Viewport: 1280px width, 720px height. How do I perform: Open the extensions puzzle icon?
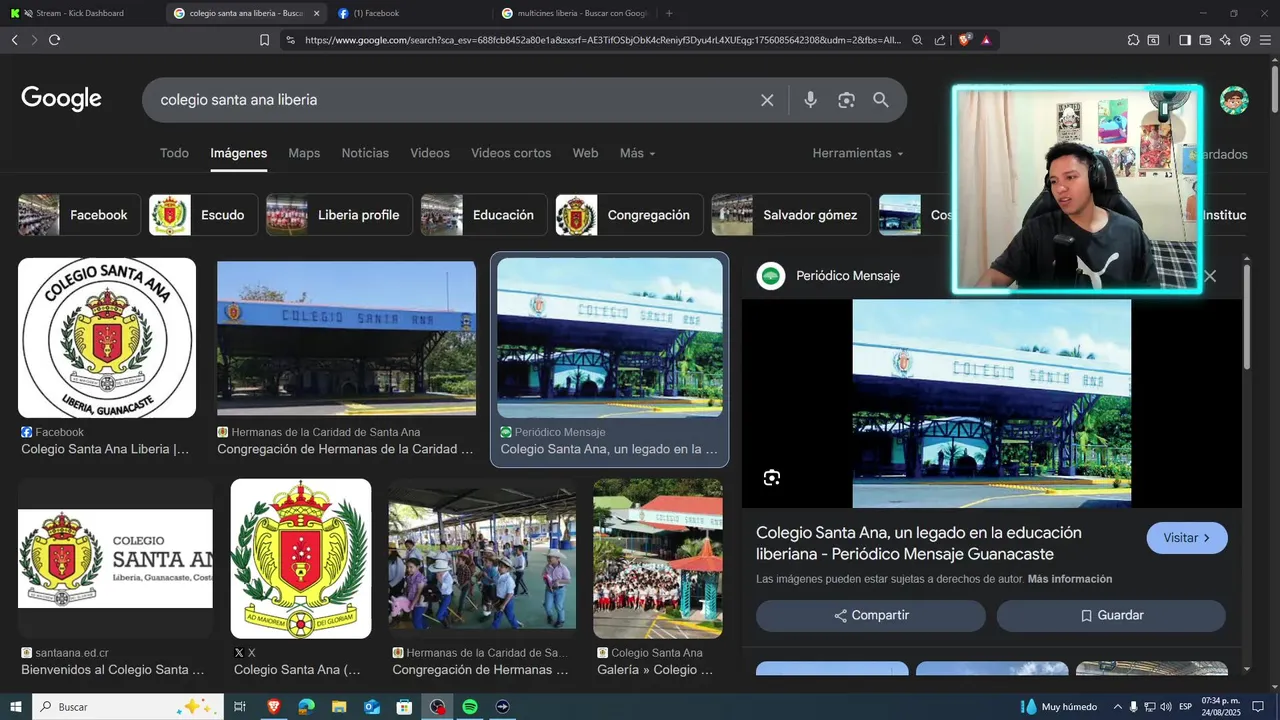coord(1133,40)
